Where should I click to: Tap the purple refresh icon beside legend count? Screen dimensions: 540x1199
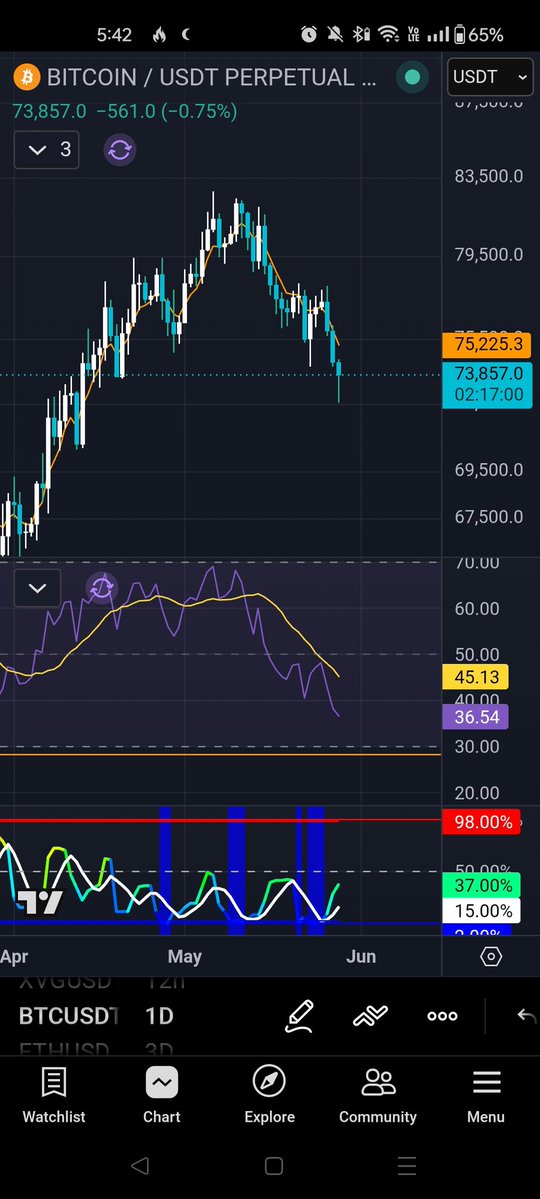(x=119, y=150)
